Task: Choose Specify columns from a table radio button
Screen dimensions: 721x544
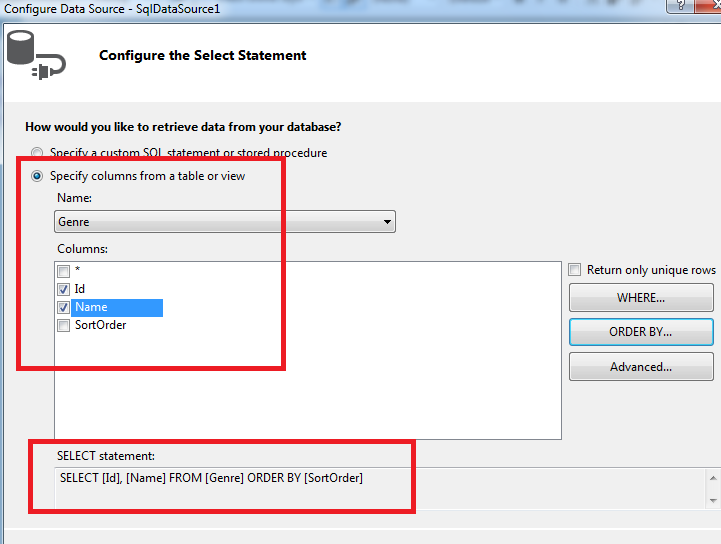Action: tap(37, 176)
